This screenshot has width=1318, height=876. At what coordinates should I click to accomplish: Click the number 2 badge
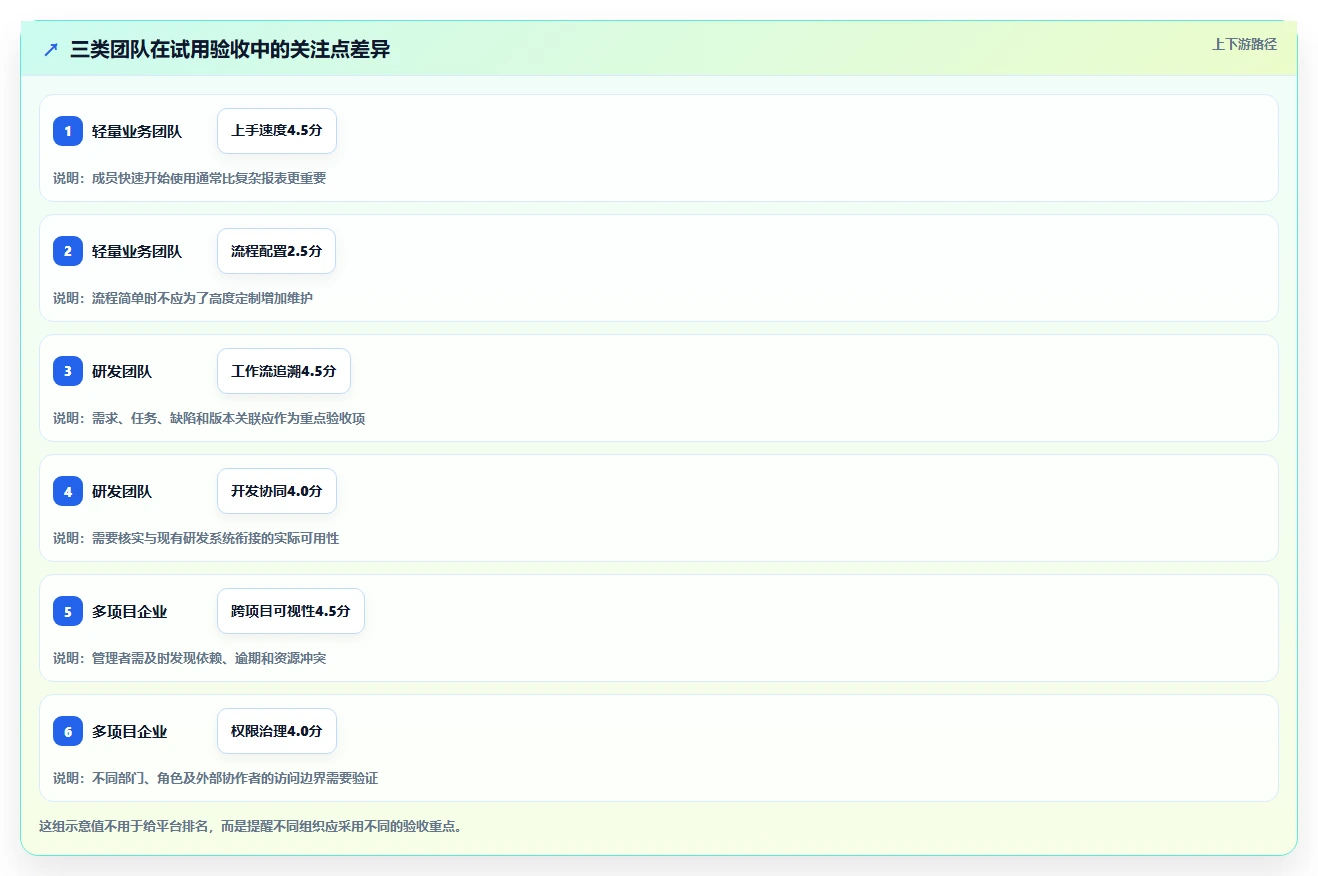tap(68, 251)
